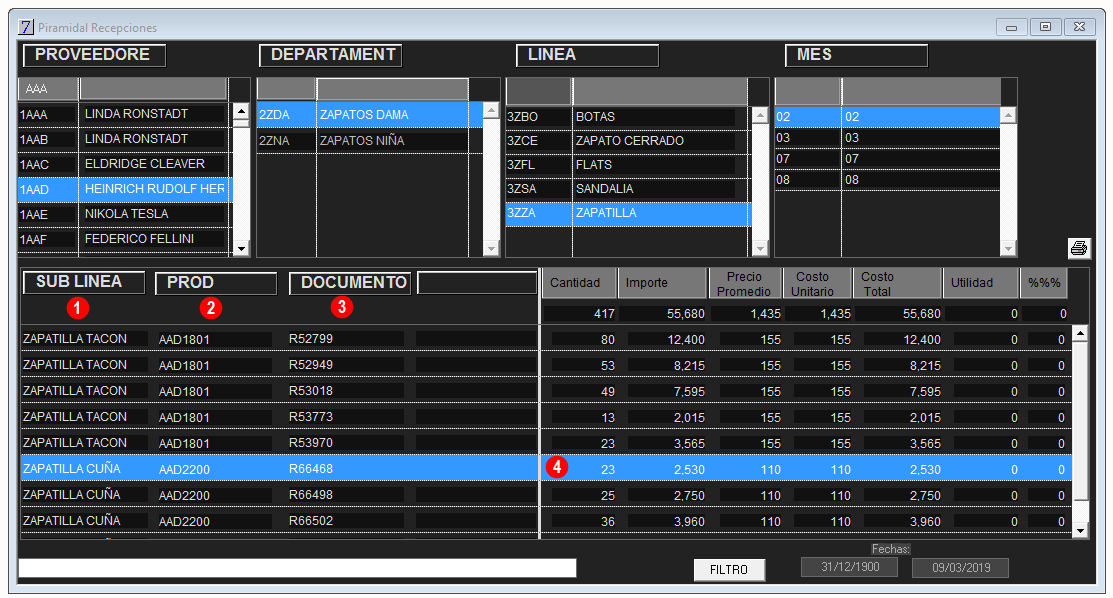The height and width of the screenshot is (598, 1113).
Task: Click results grid scroll down arrow
Action: pos(1080,530)
